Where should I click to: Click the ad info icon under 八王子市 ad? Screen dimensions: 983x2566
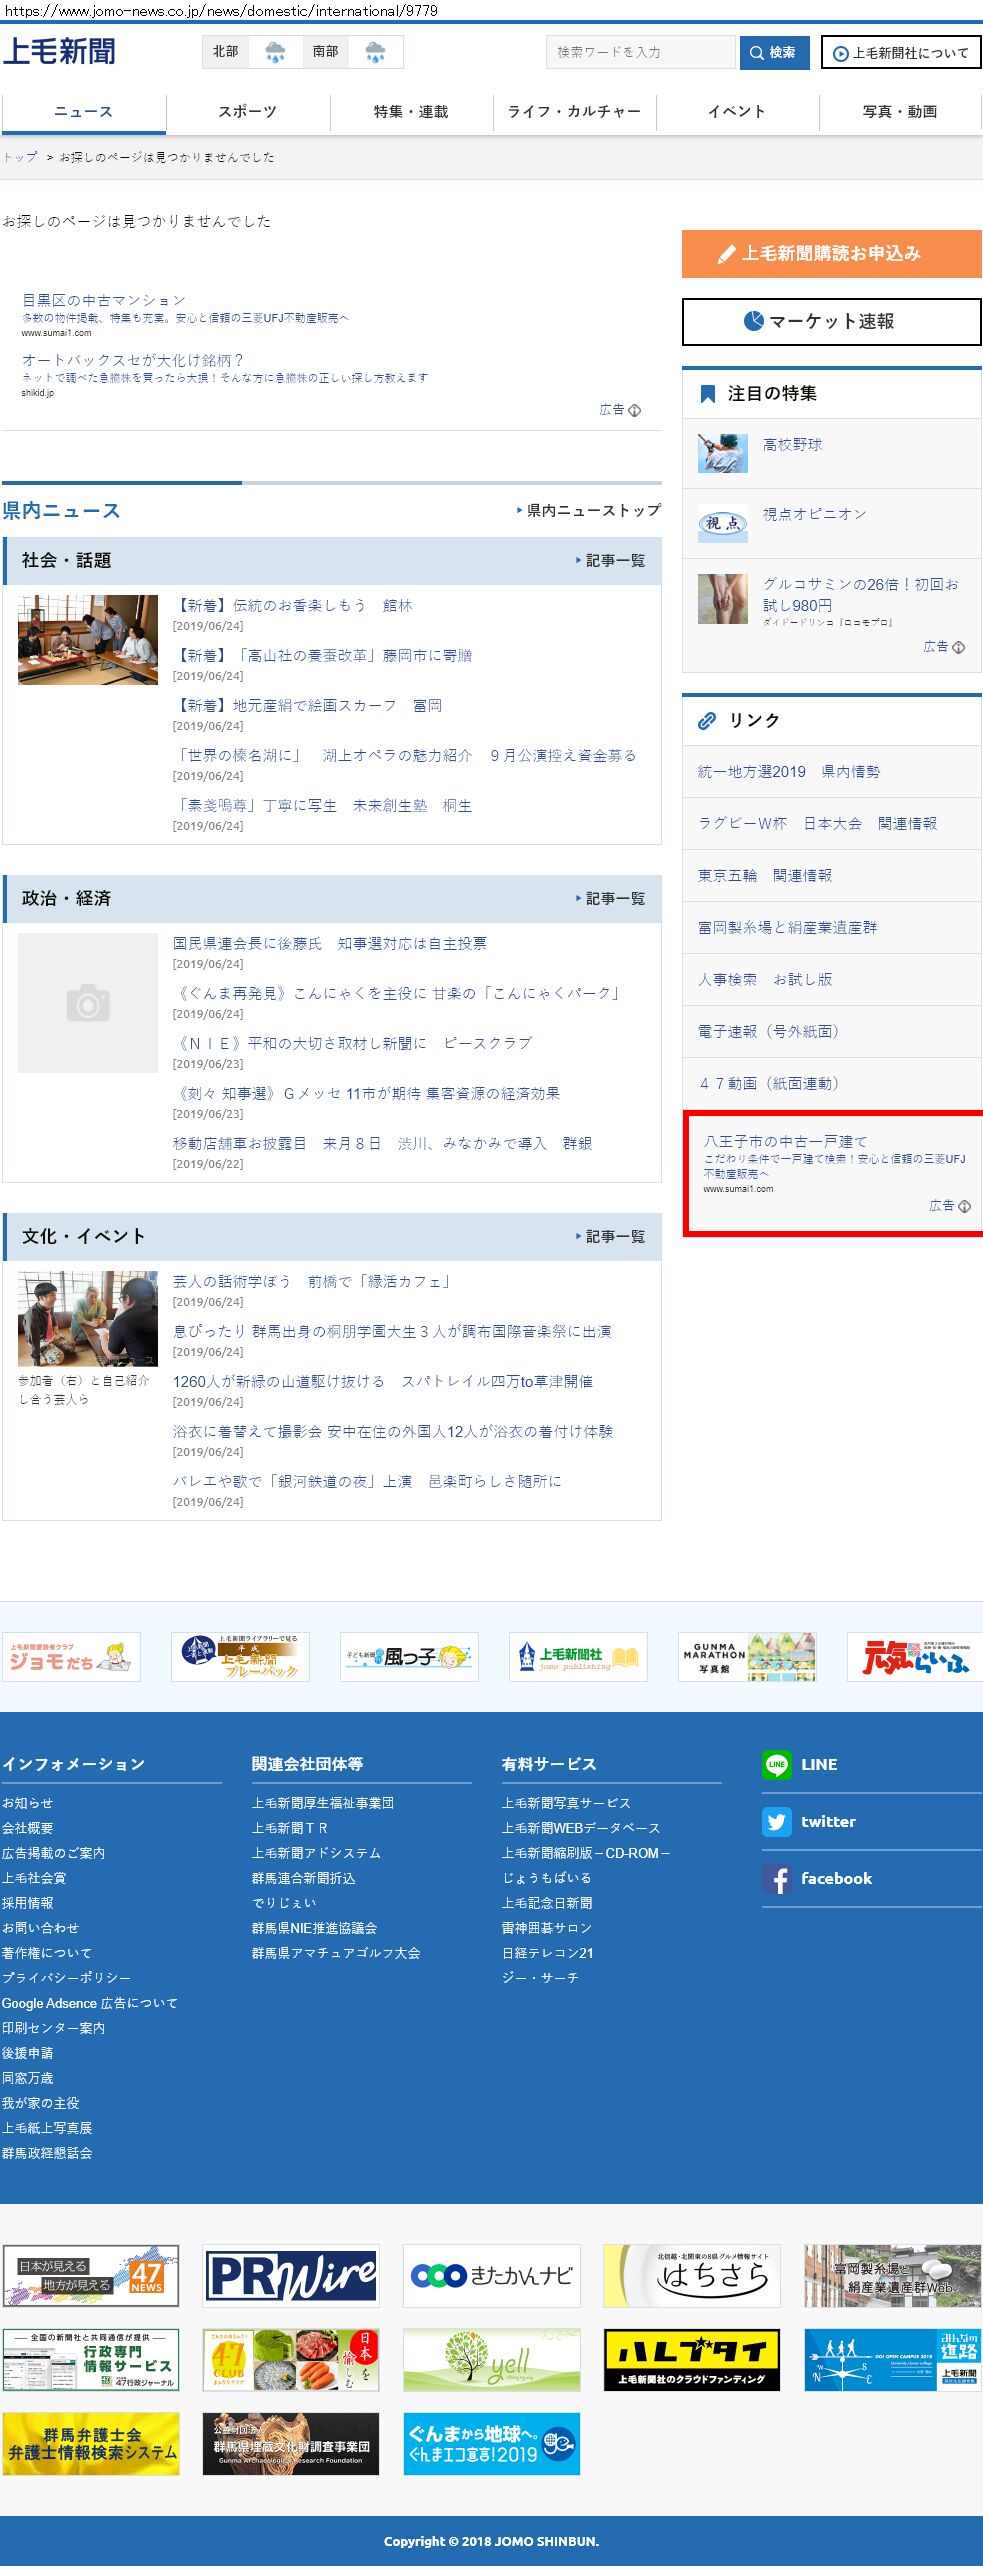[964, 1206]
